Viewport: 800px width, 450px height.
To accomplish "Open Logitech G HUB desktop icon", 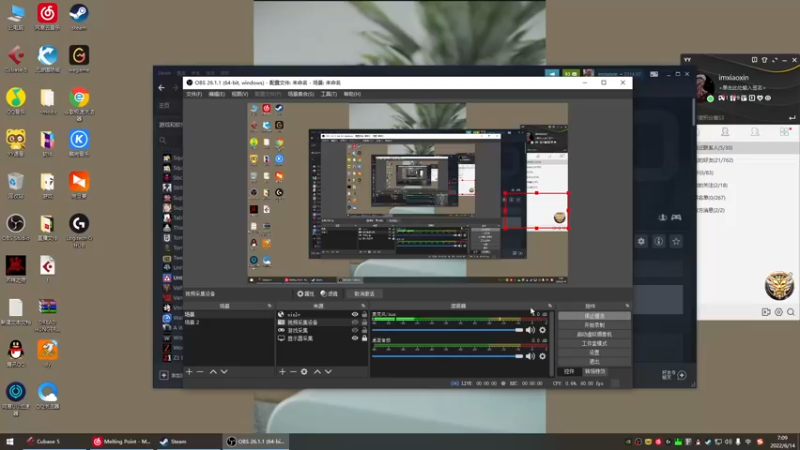I will pos(79,231).
